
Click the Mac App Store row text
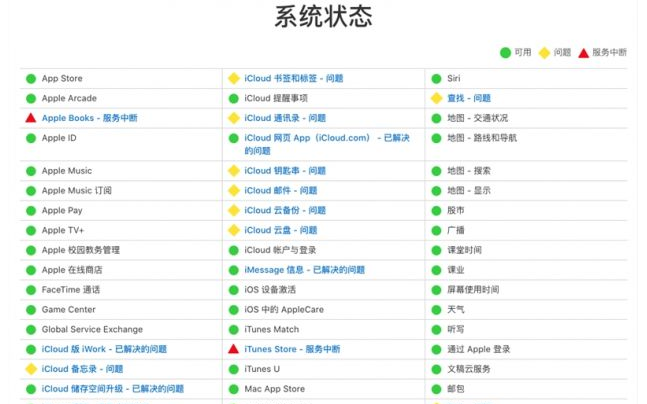tap(274, 389)
